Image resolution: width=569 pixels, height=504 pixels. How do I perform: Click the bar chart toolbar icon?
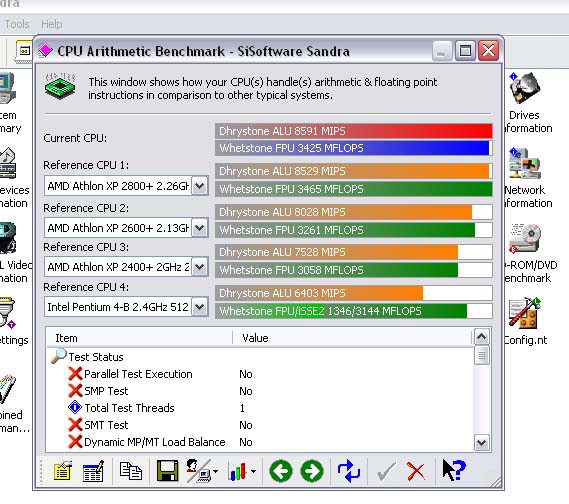[237, 471]
